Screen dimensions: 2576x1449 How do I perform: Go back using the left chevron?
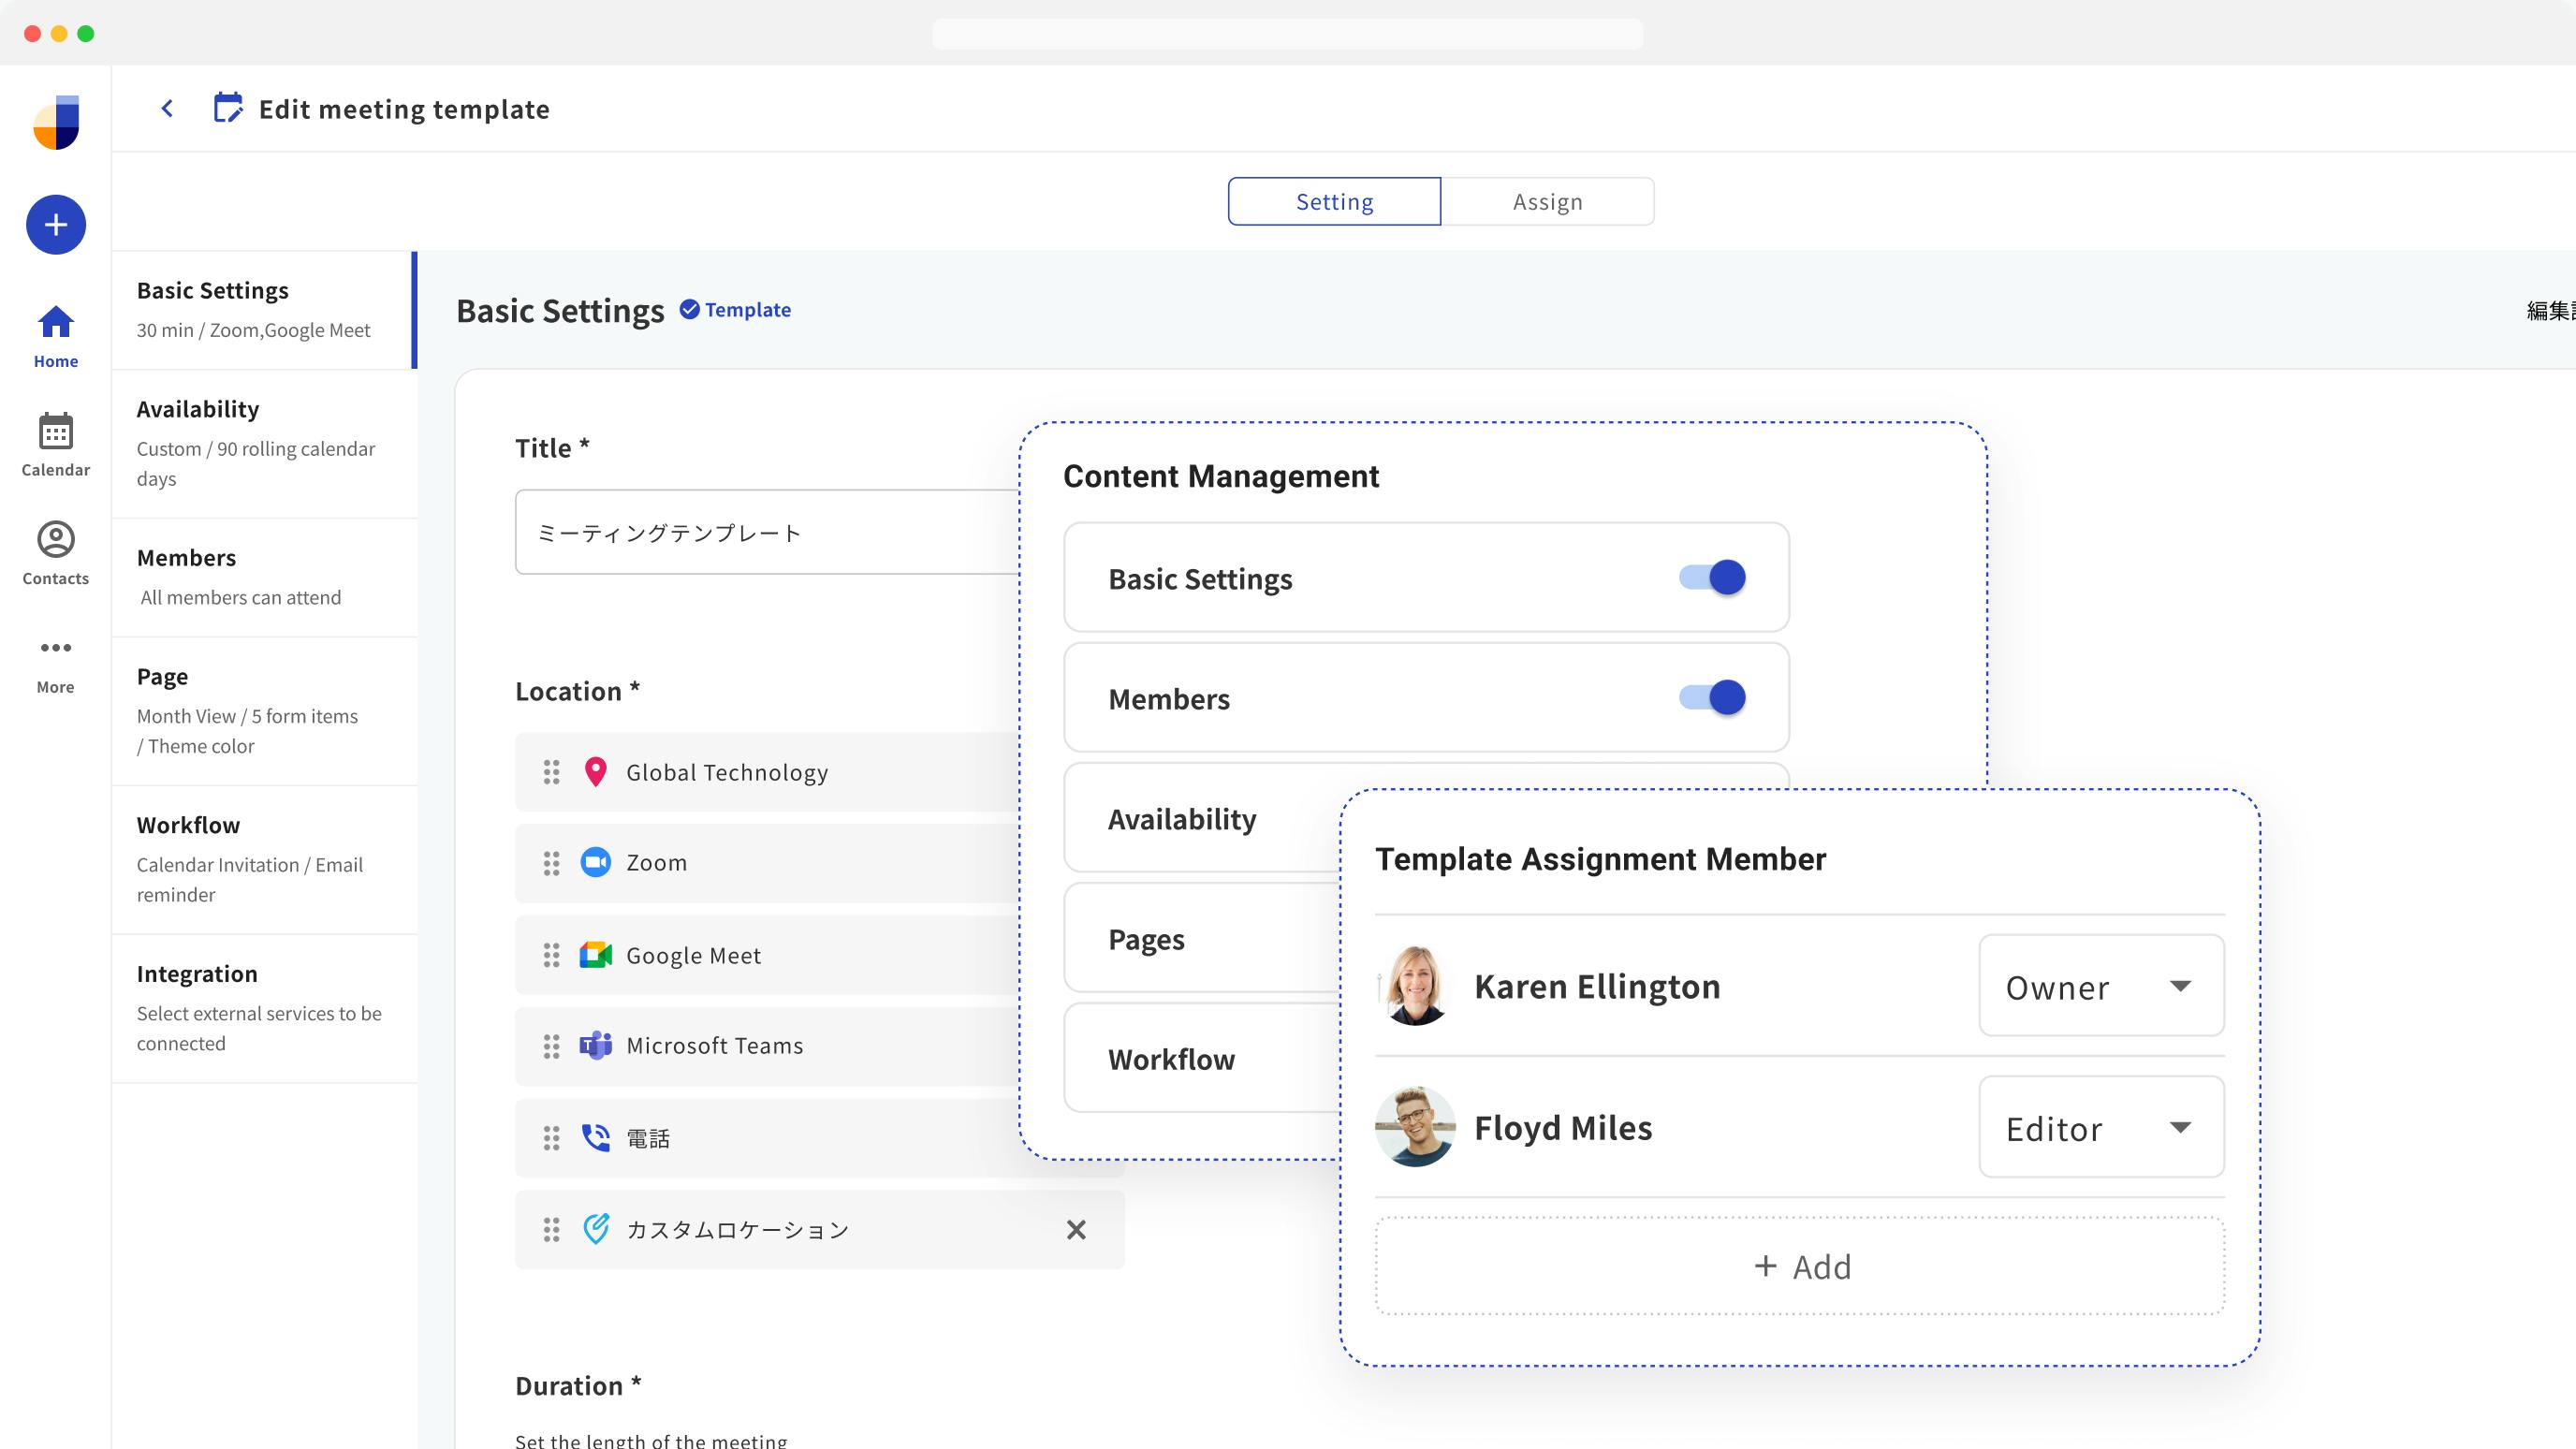point(168,108)
